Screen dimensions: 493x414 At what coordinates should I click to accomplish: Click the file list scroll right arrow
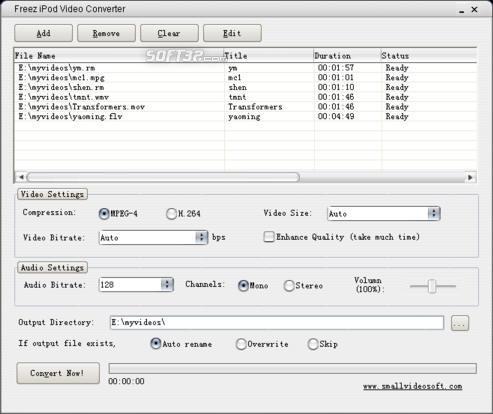470,177
